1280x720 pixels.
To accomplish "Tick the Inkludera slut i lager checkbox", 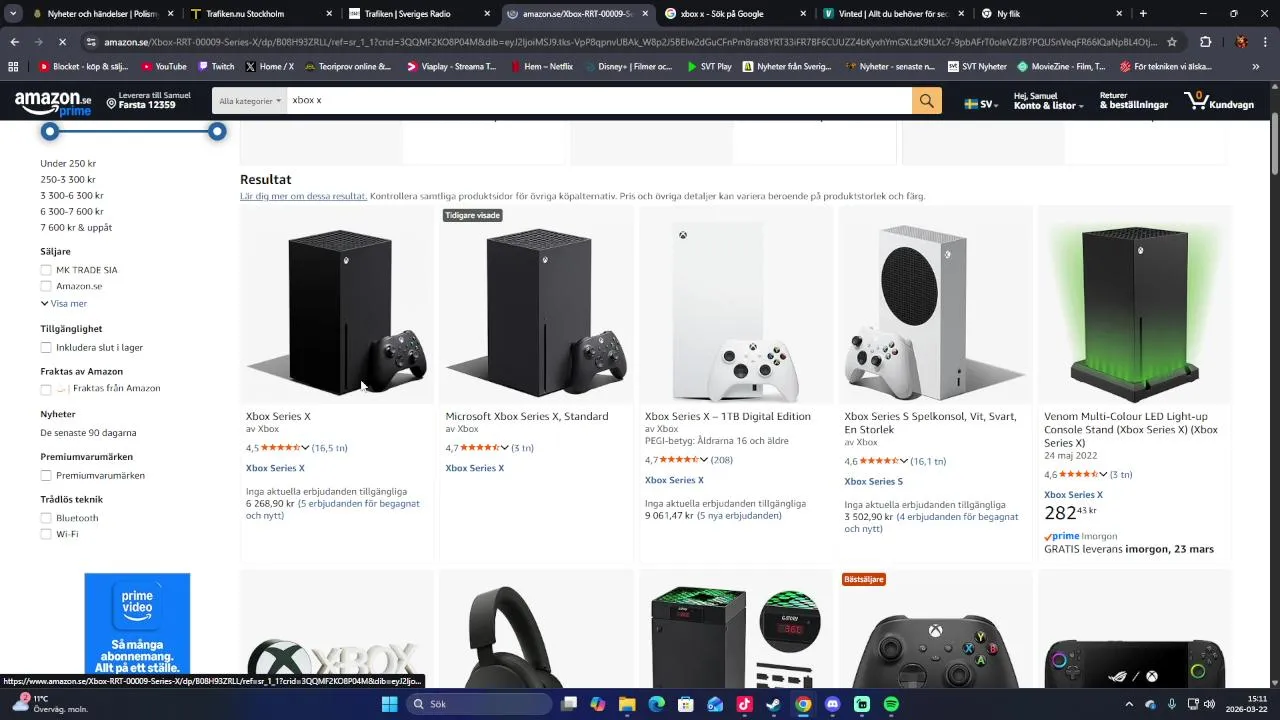I will tap(46, 348).
